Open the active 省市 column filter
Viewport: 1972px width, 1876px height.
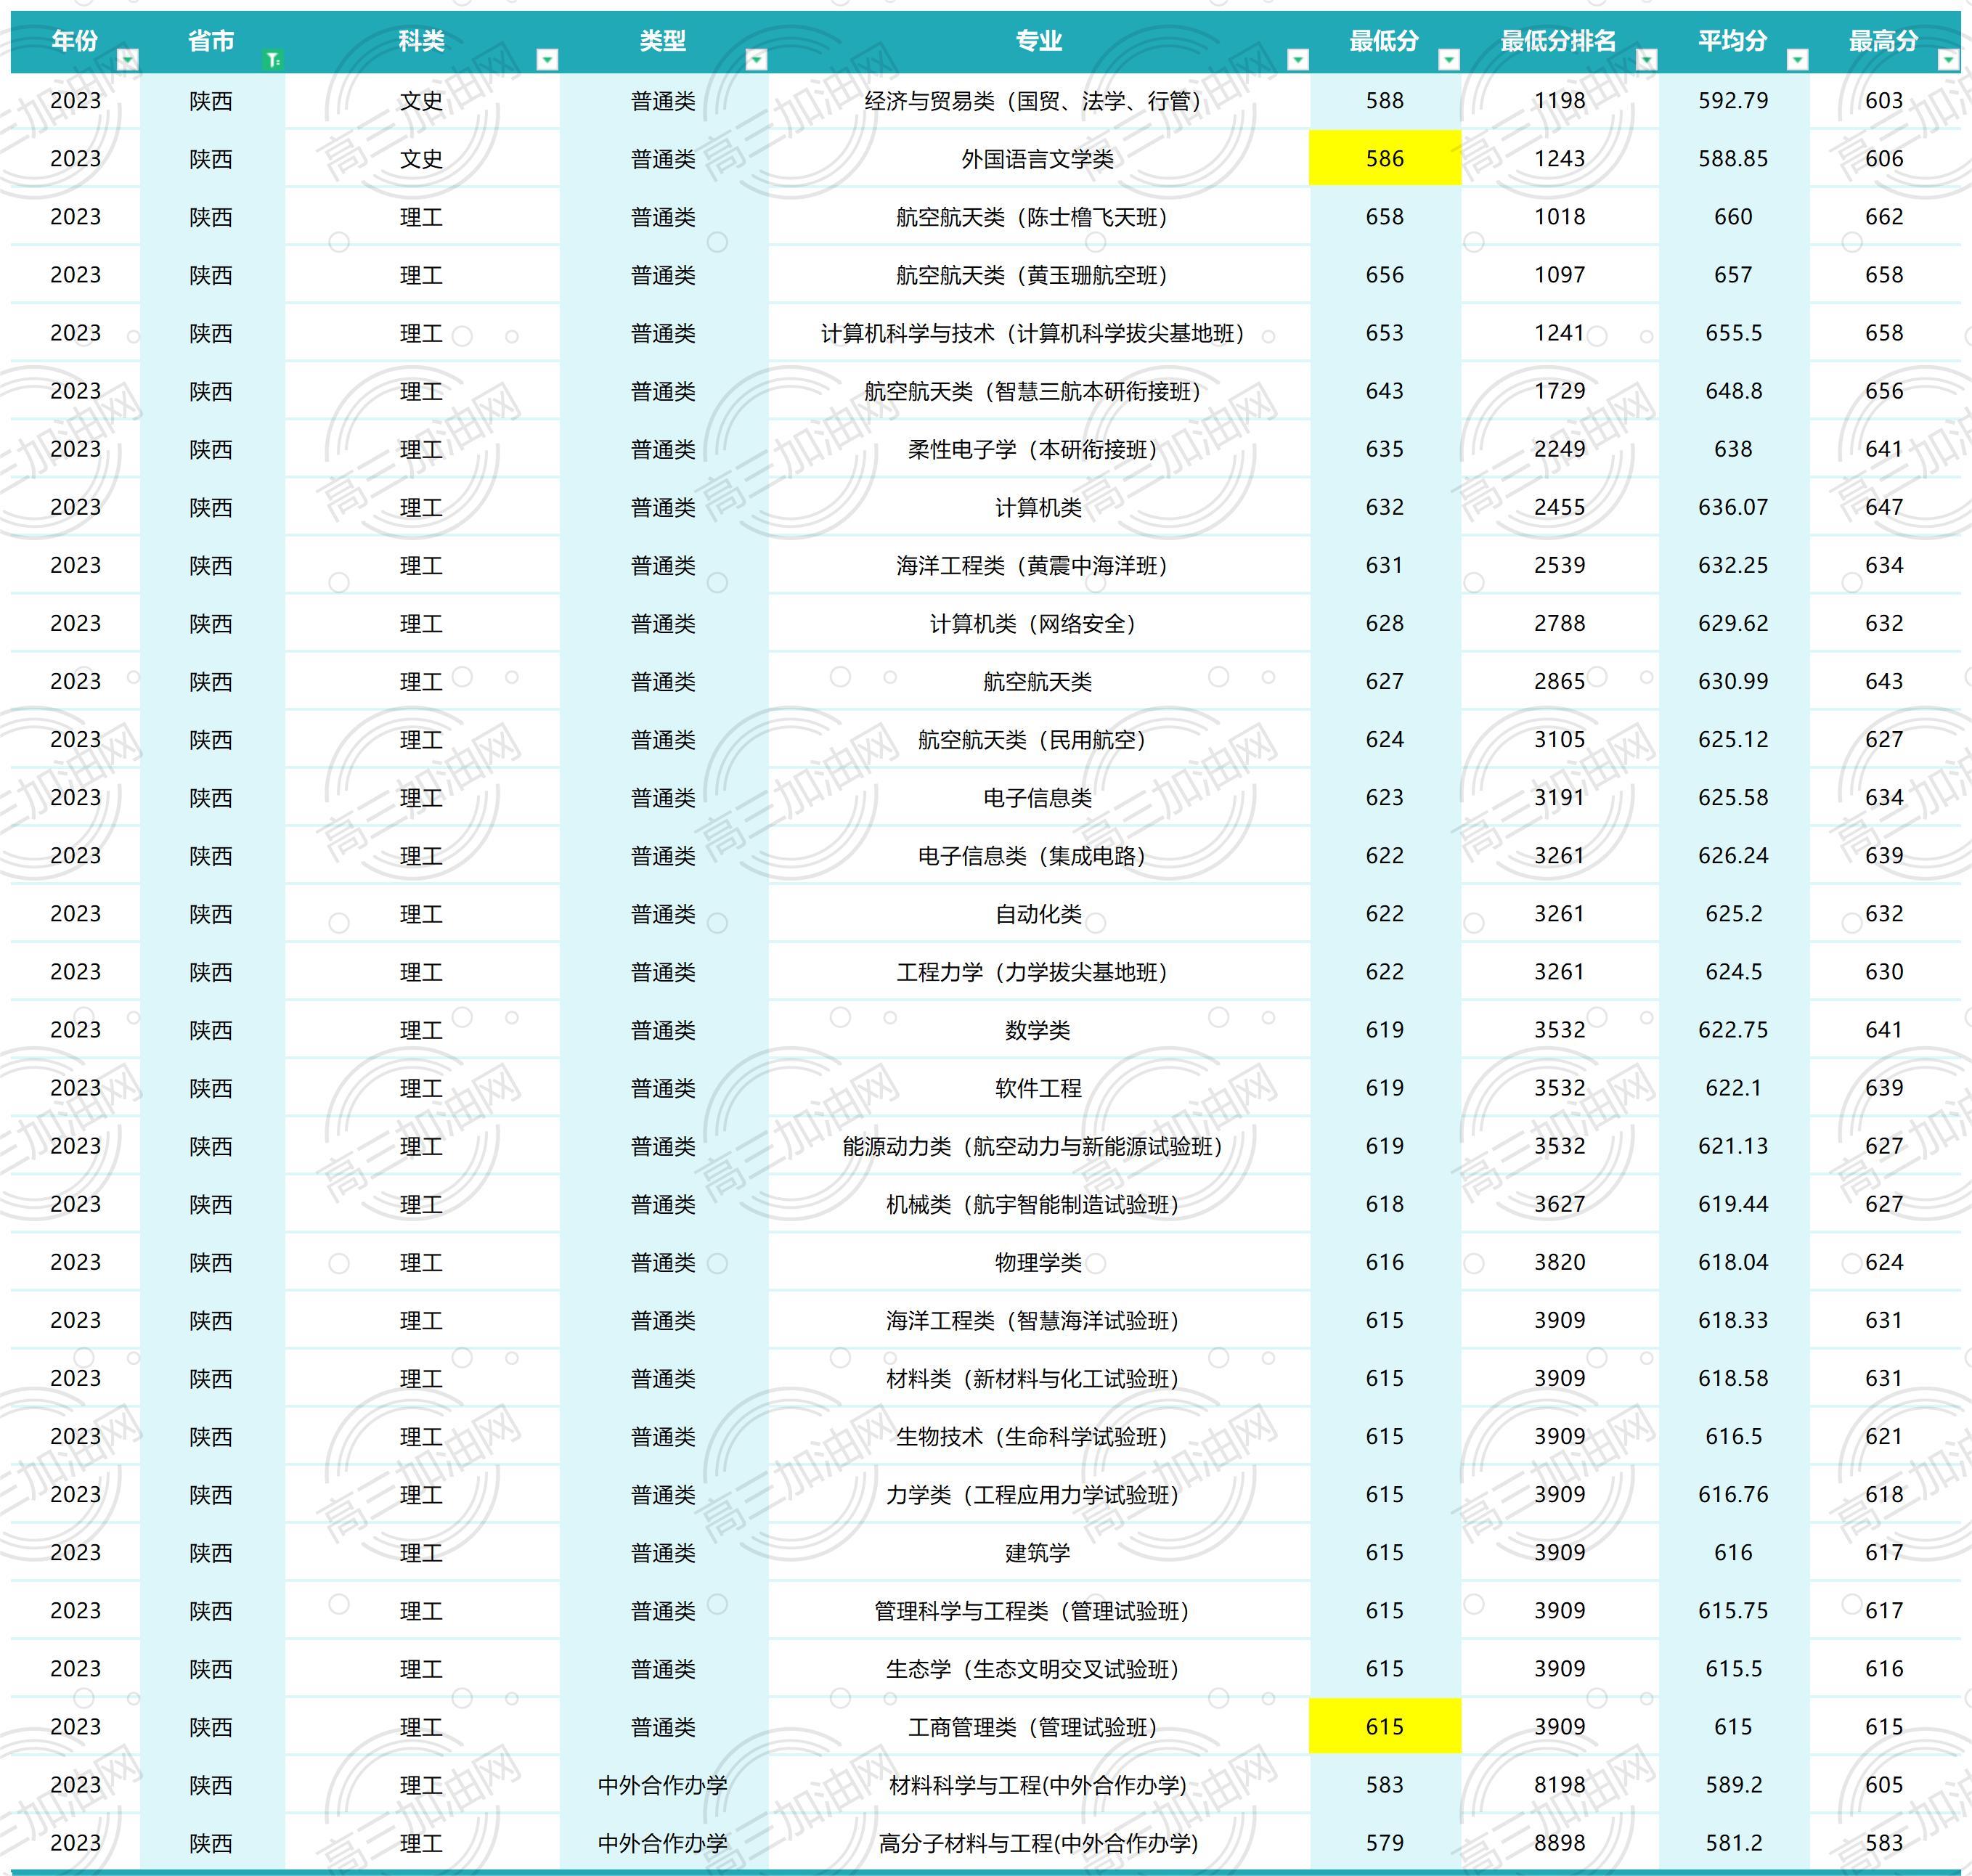click(x=272, y=60)
